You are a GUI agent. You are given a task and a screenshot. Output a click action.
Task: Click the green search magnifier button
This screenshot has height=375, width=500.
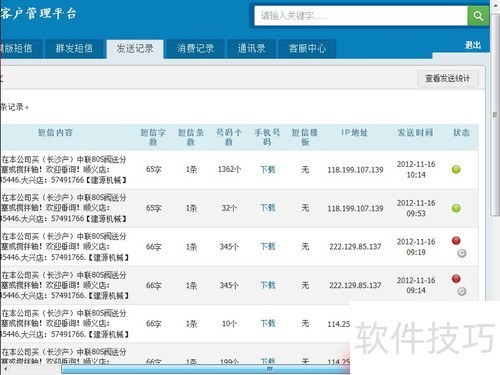[478, 16]
